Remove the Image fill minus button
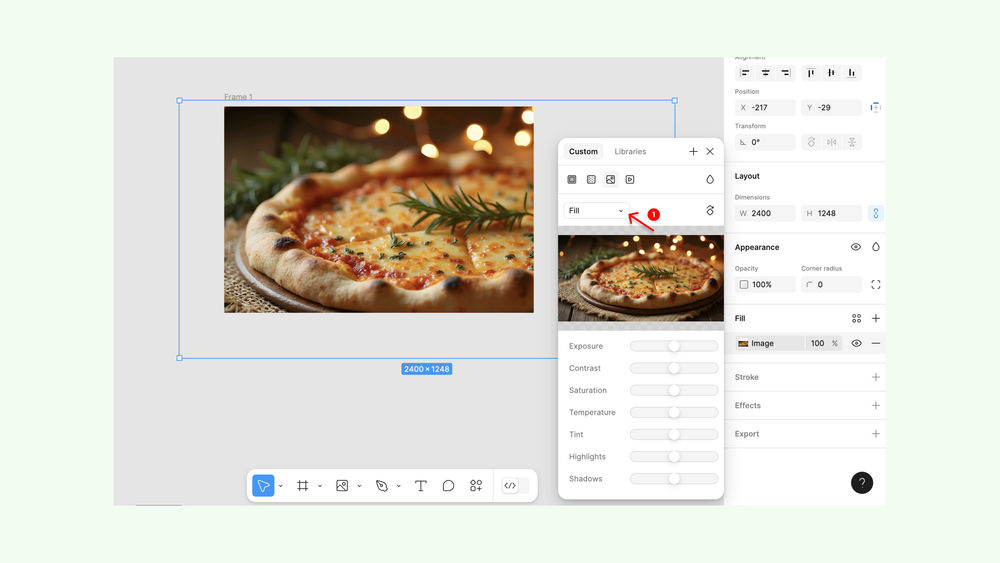The height and width of the screenshot is (563, 1000). click(x=876, y=344)
